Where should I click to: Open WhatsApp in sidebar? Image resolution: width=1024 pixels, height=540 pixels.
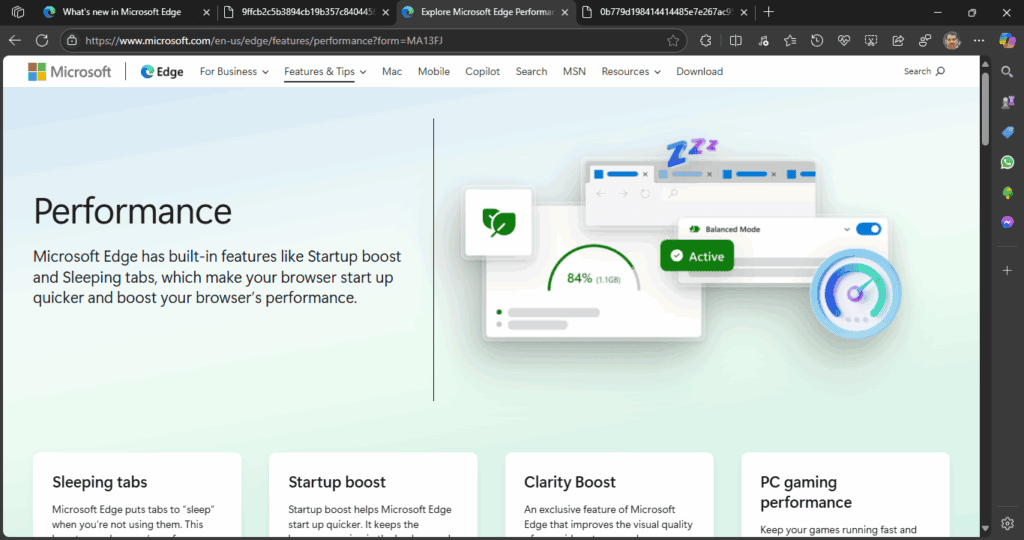coord(1007,162)
